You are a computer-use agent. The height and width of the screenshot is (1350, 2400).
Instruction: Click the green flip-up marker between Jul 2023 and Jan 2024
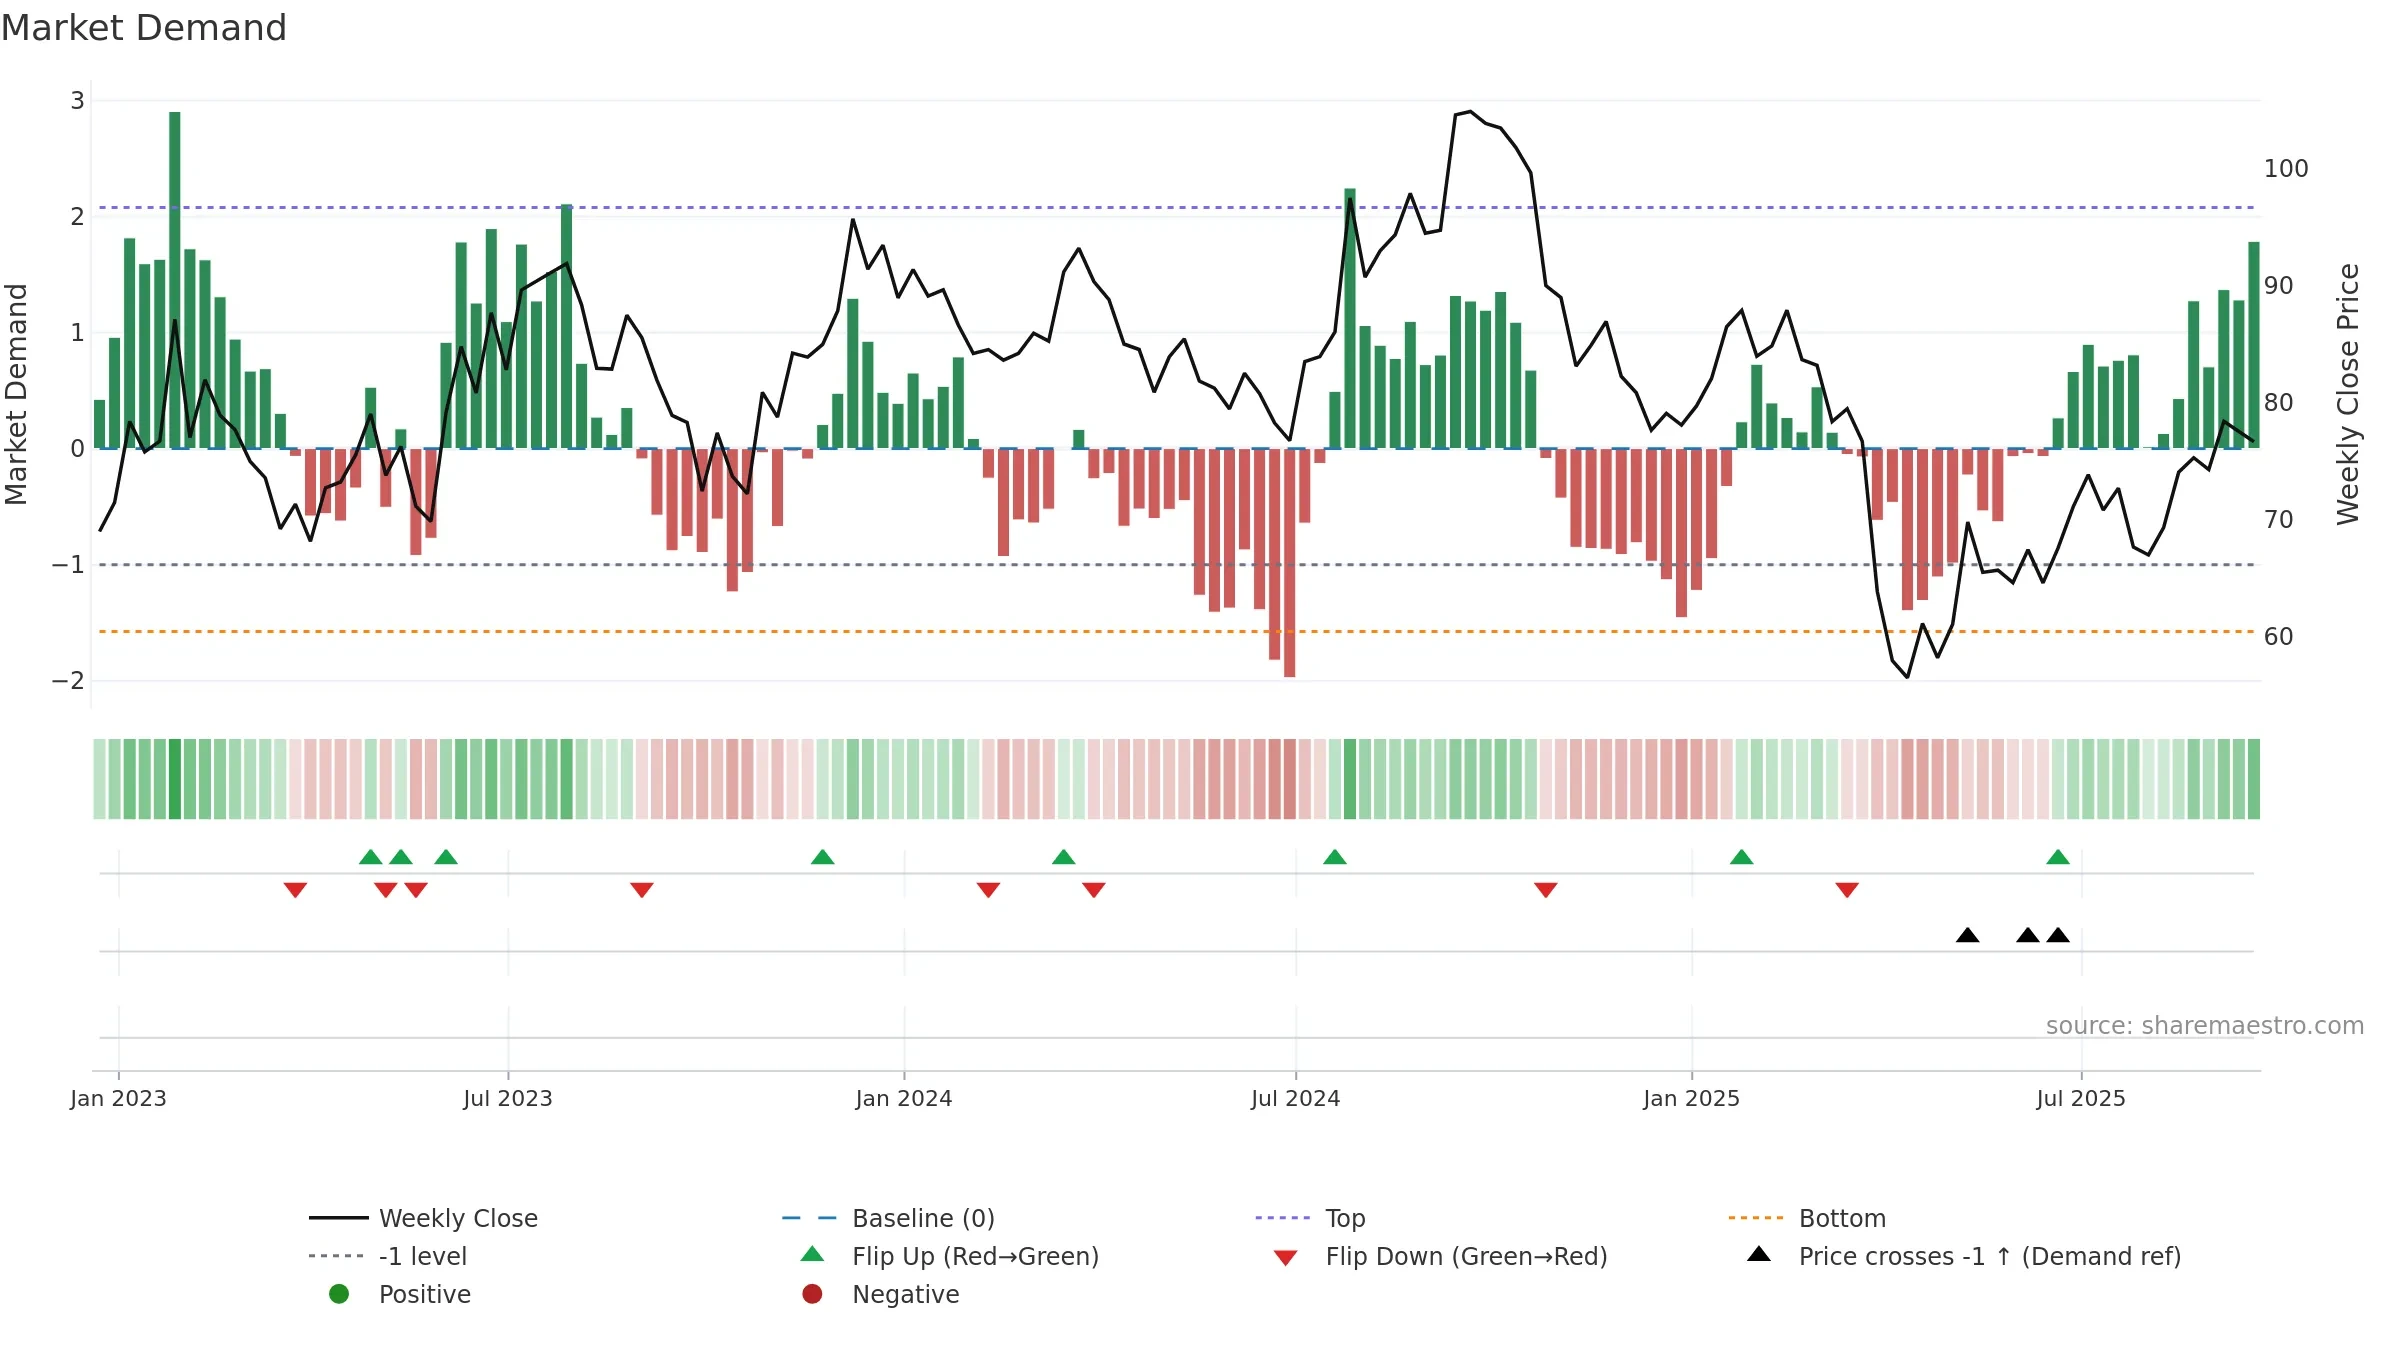click(822, 857)
